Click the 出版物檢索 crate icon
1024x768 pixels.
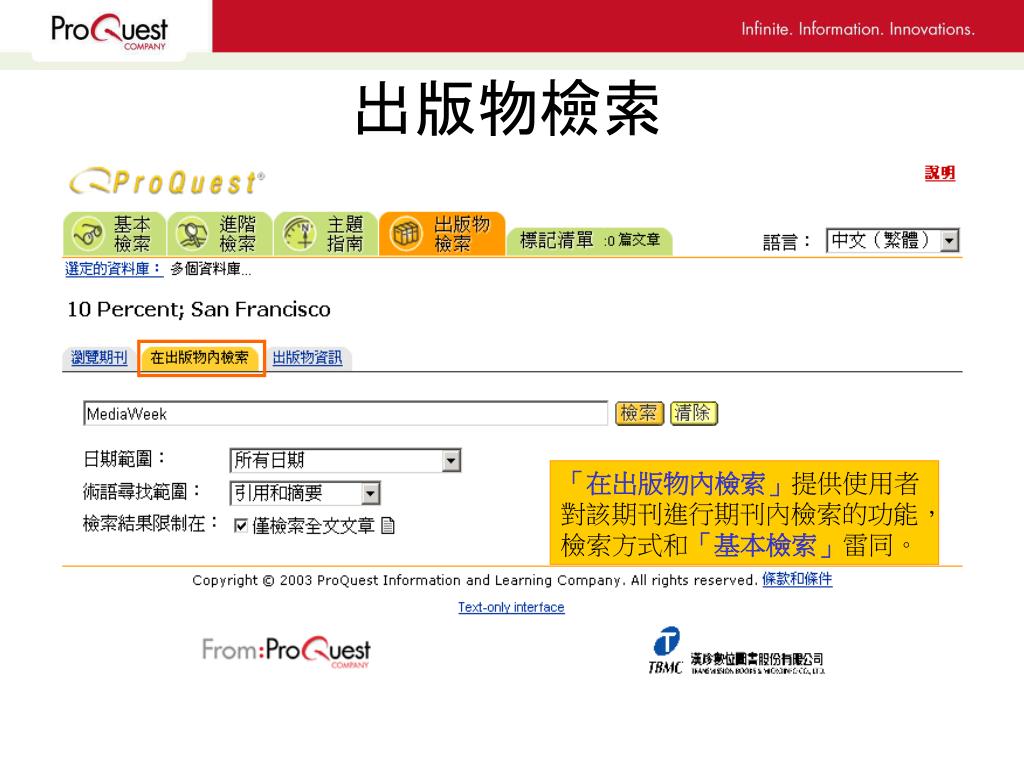click(x=406, y=234)
